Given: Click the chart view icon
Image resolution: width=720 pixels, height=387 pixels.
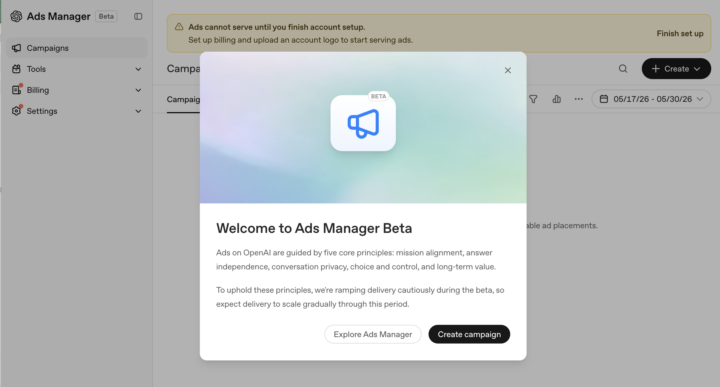Looking at the screenshot, I should [557, 99].
